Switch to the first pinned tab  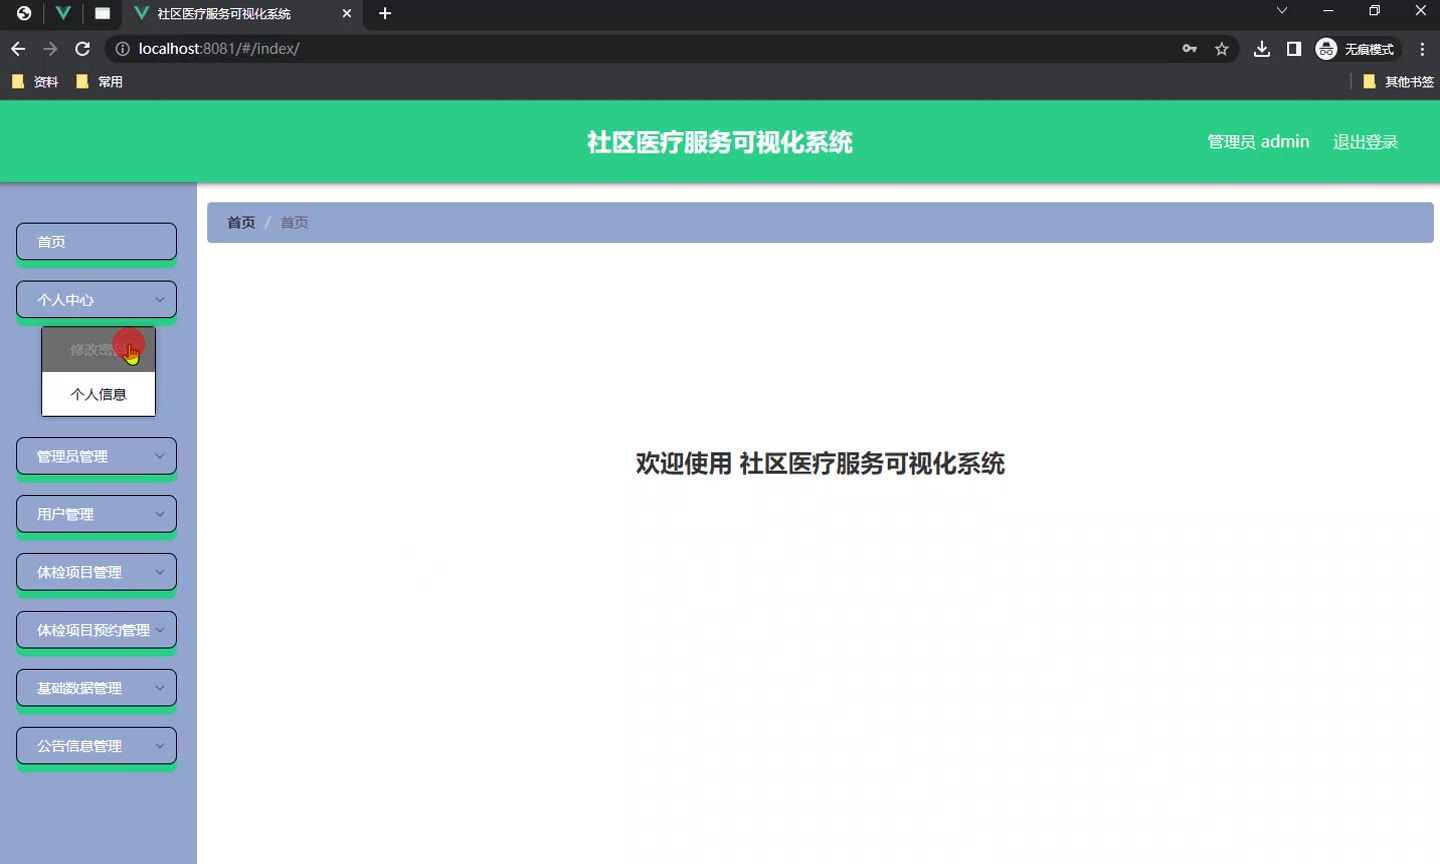coord(24,13)
